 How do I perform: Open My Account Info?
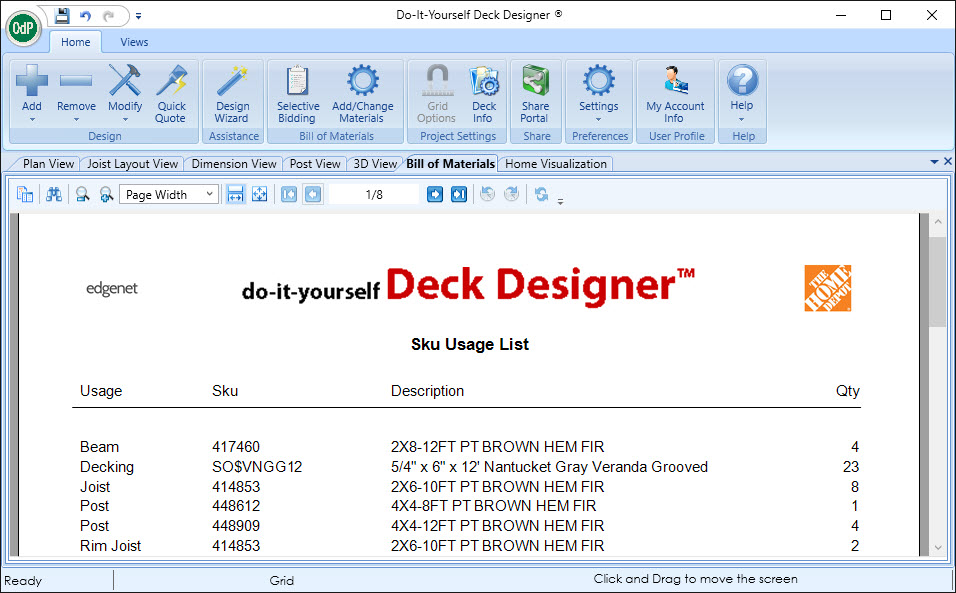(675, 94)
